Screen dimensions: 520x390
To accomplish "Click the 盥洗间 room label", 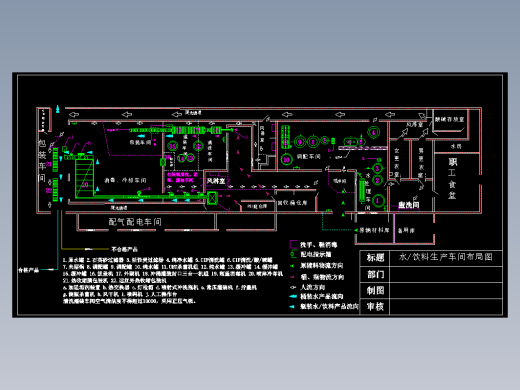I will [x=409, y=205].
